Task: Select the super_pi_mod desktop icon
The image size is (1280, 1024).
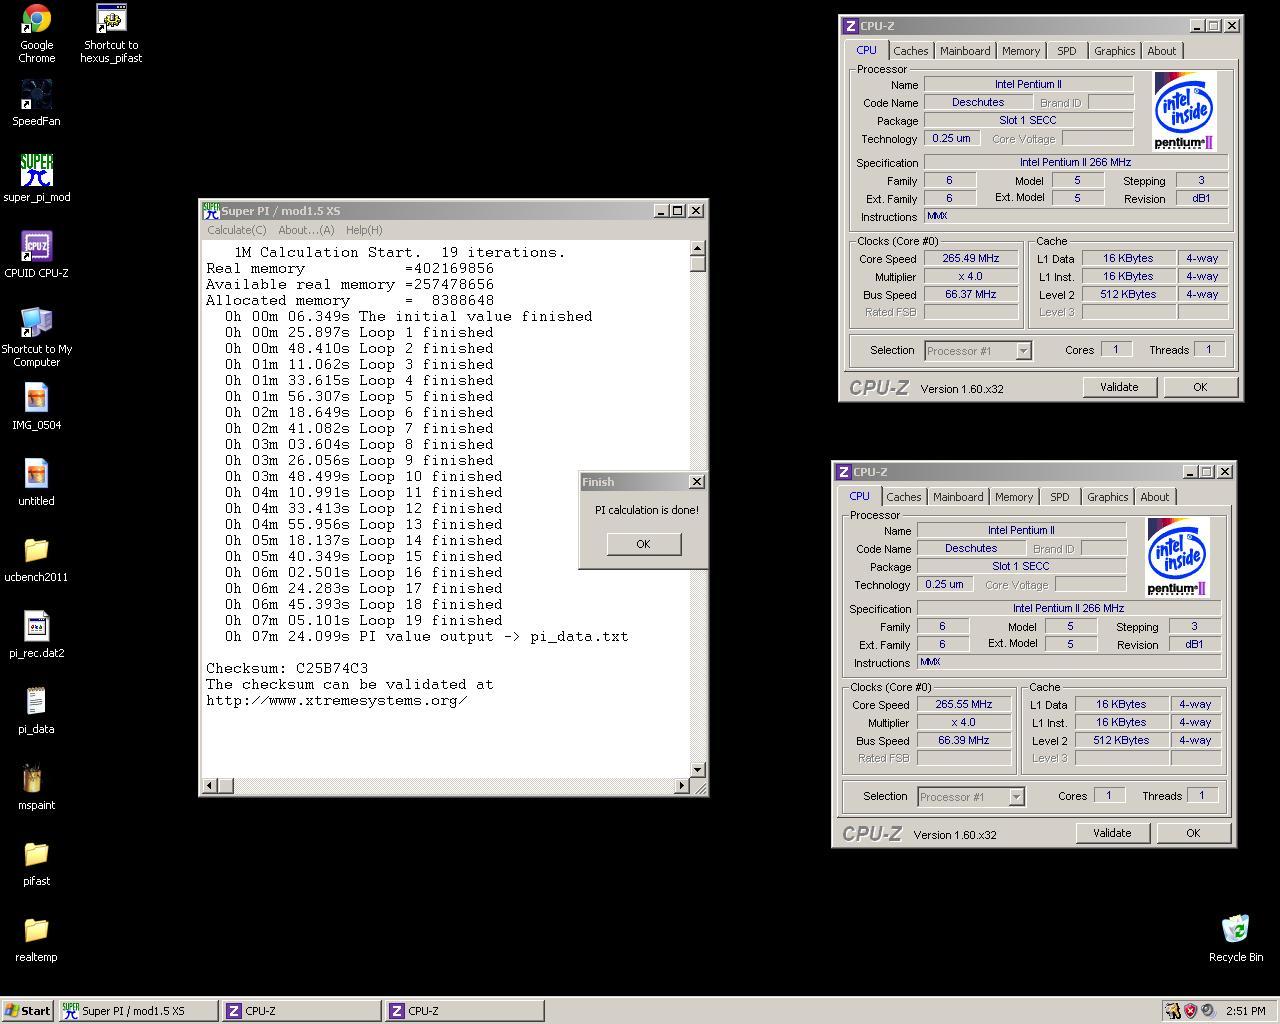Action: tap(36, 172)
